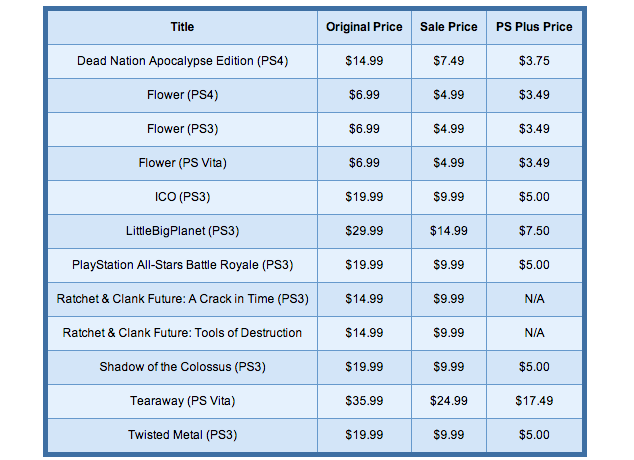Image resolution: width=634 pixels, height=460 pixels.
Task: Select the Flower (PS4) title cell
Action: coord(182,95)
